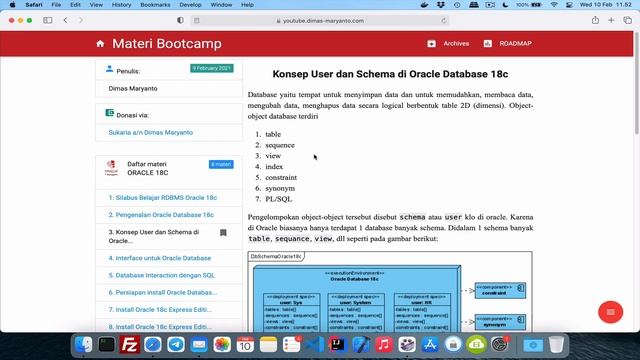Open 2. Pengenalan Oracle Database 18c

[161, 215]
